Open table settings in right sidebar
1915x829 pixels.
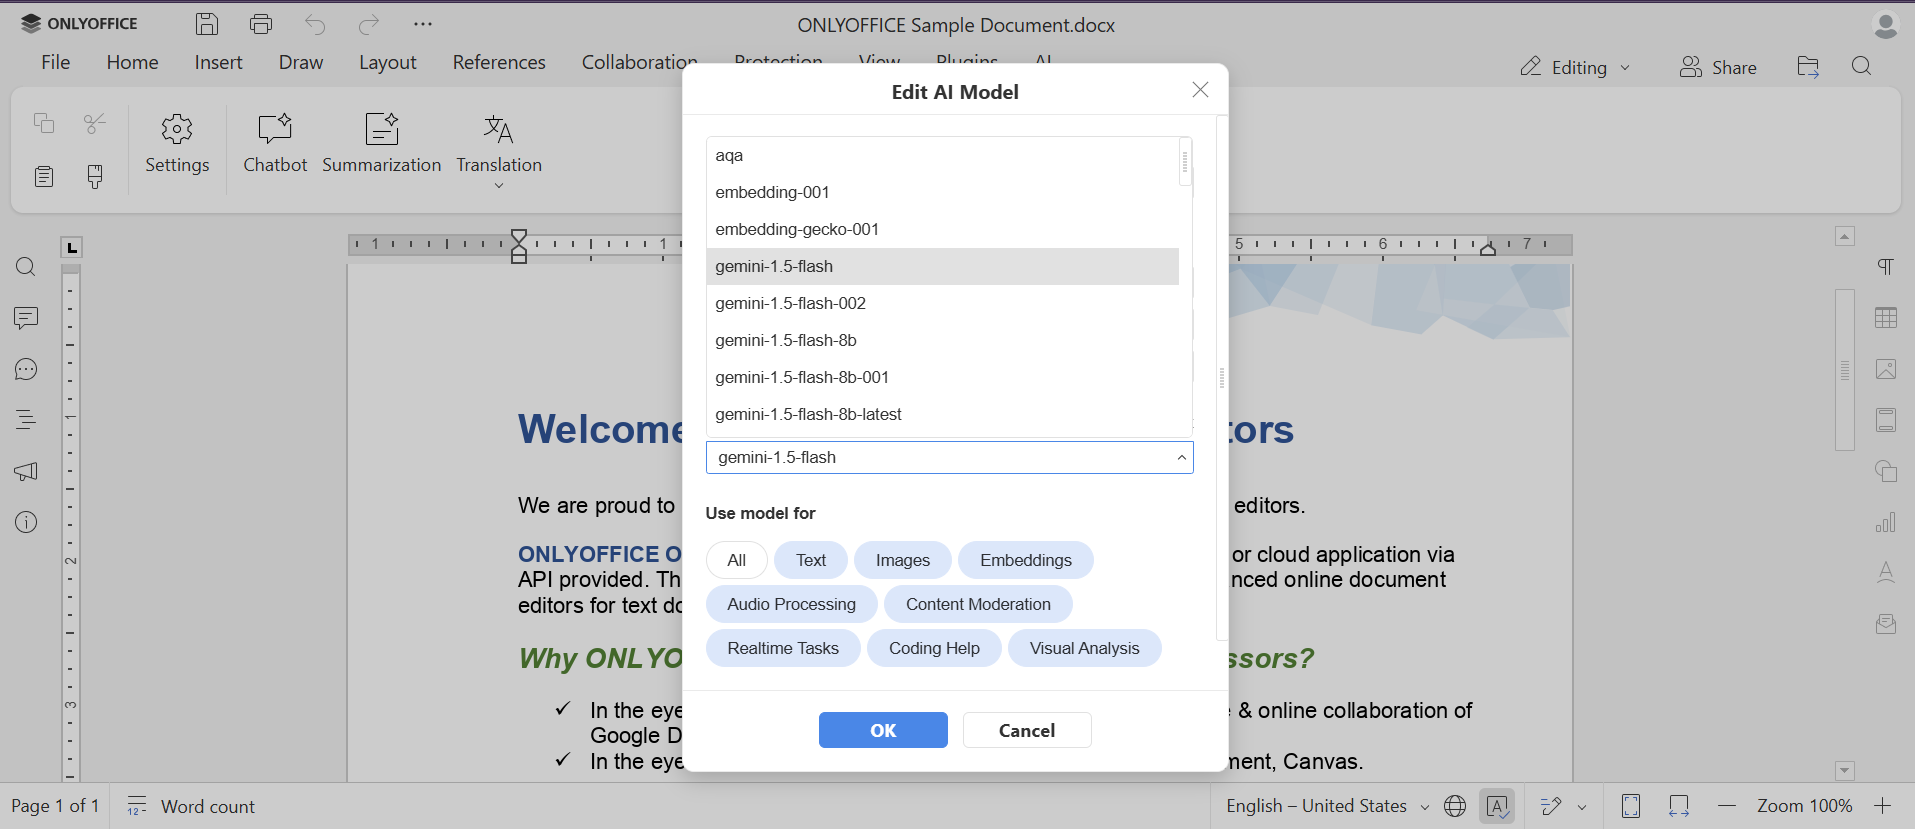(x=1886, y=318)
